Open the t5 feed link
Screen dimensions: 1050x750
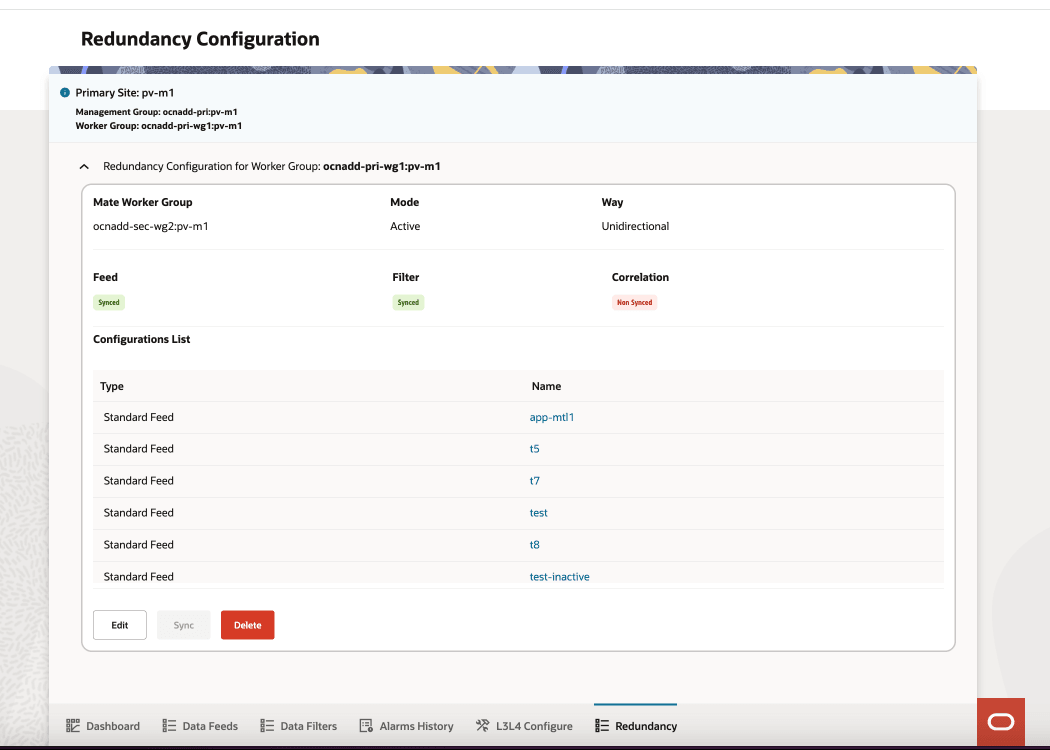pyautogui.click(x=534, y=449)
